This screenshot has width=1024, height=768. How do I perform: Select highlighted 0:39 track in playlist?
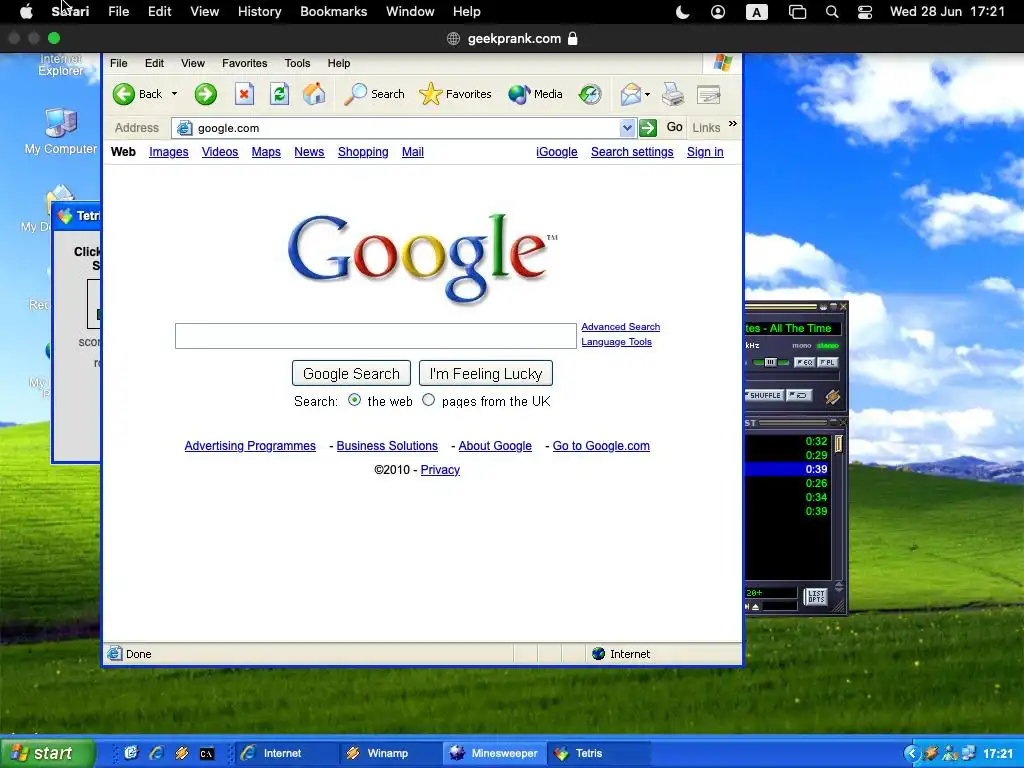788,469
